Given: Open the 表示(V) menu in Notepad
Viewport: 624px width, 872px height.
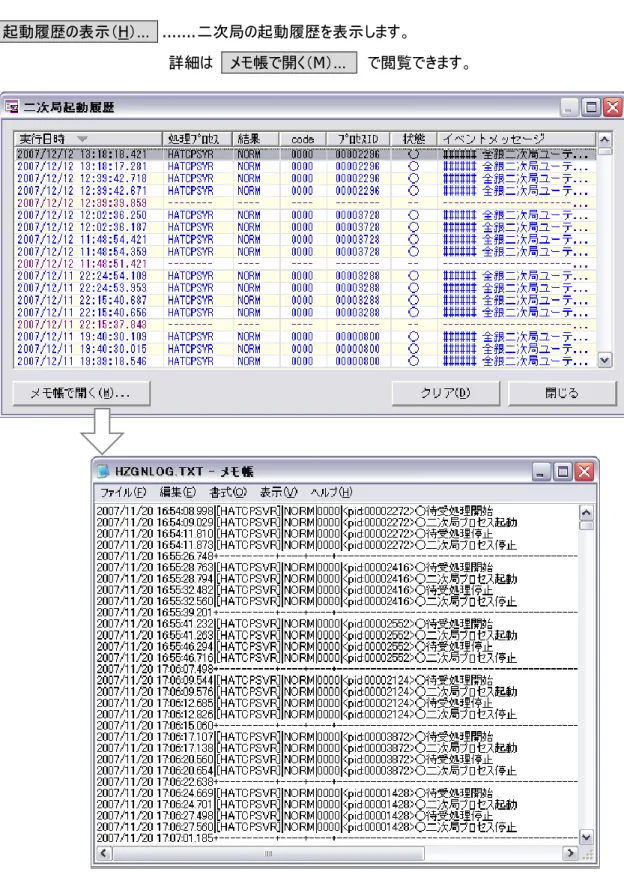Looking at the screenshot, I should coord(279,492).
